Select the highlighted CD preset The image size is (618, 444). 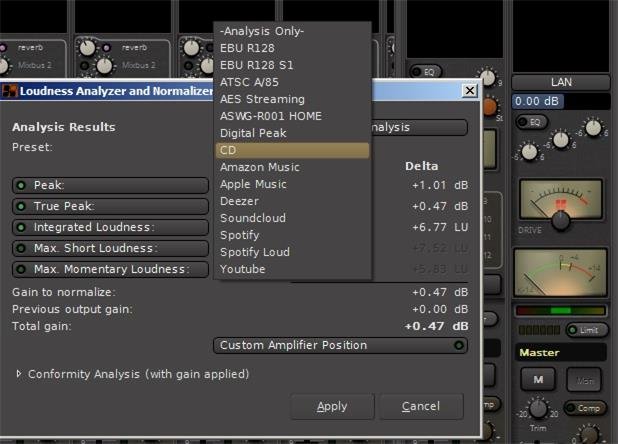click(292, 150)
